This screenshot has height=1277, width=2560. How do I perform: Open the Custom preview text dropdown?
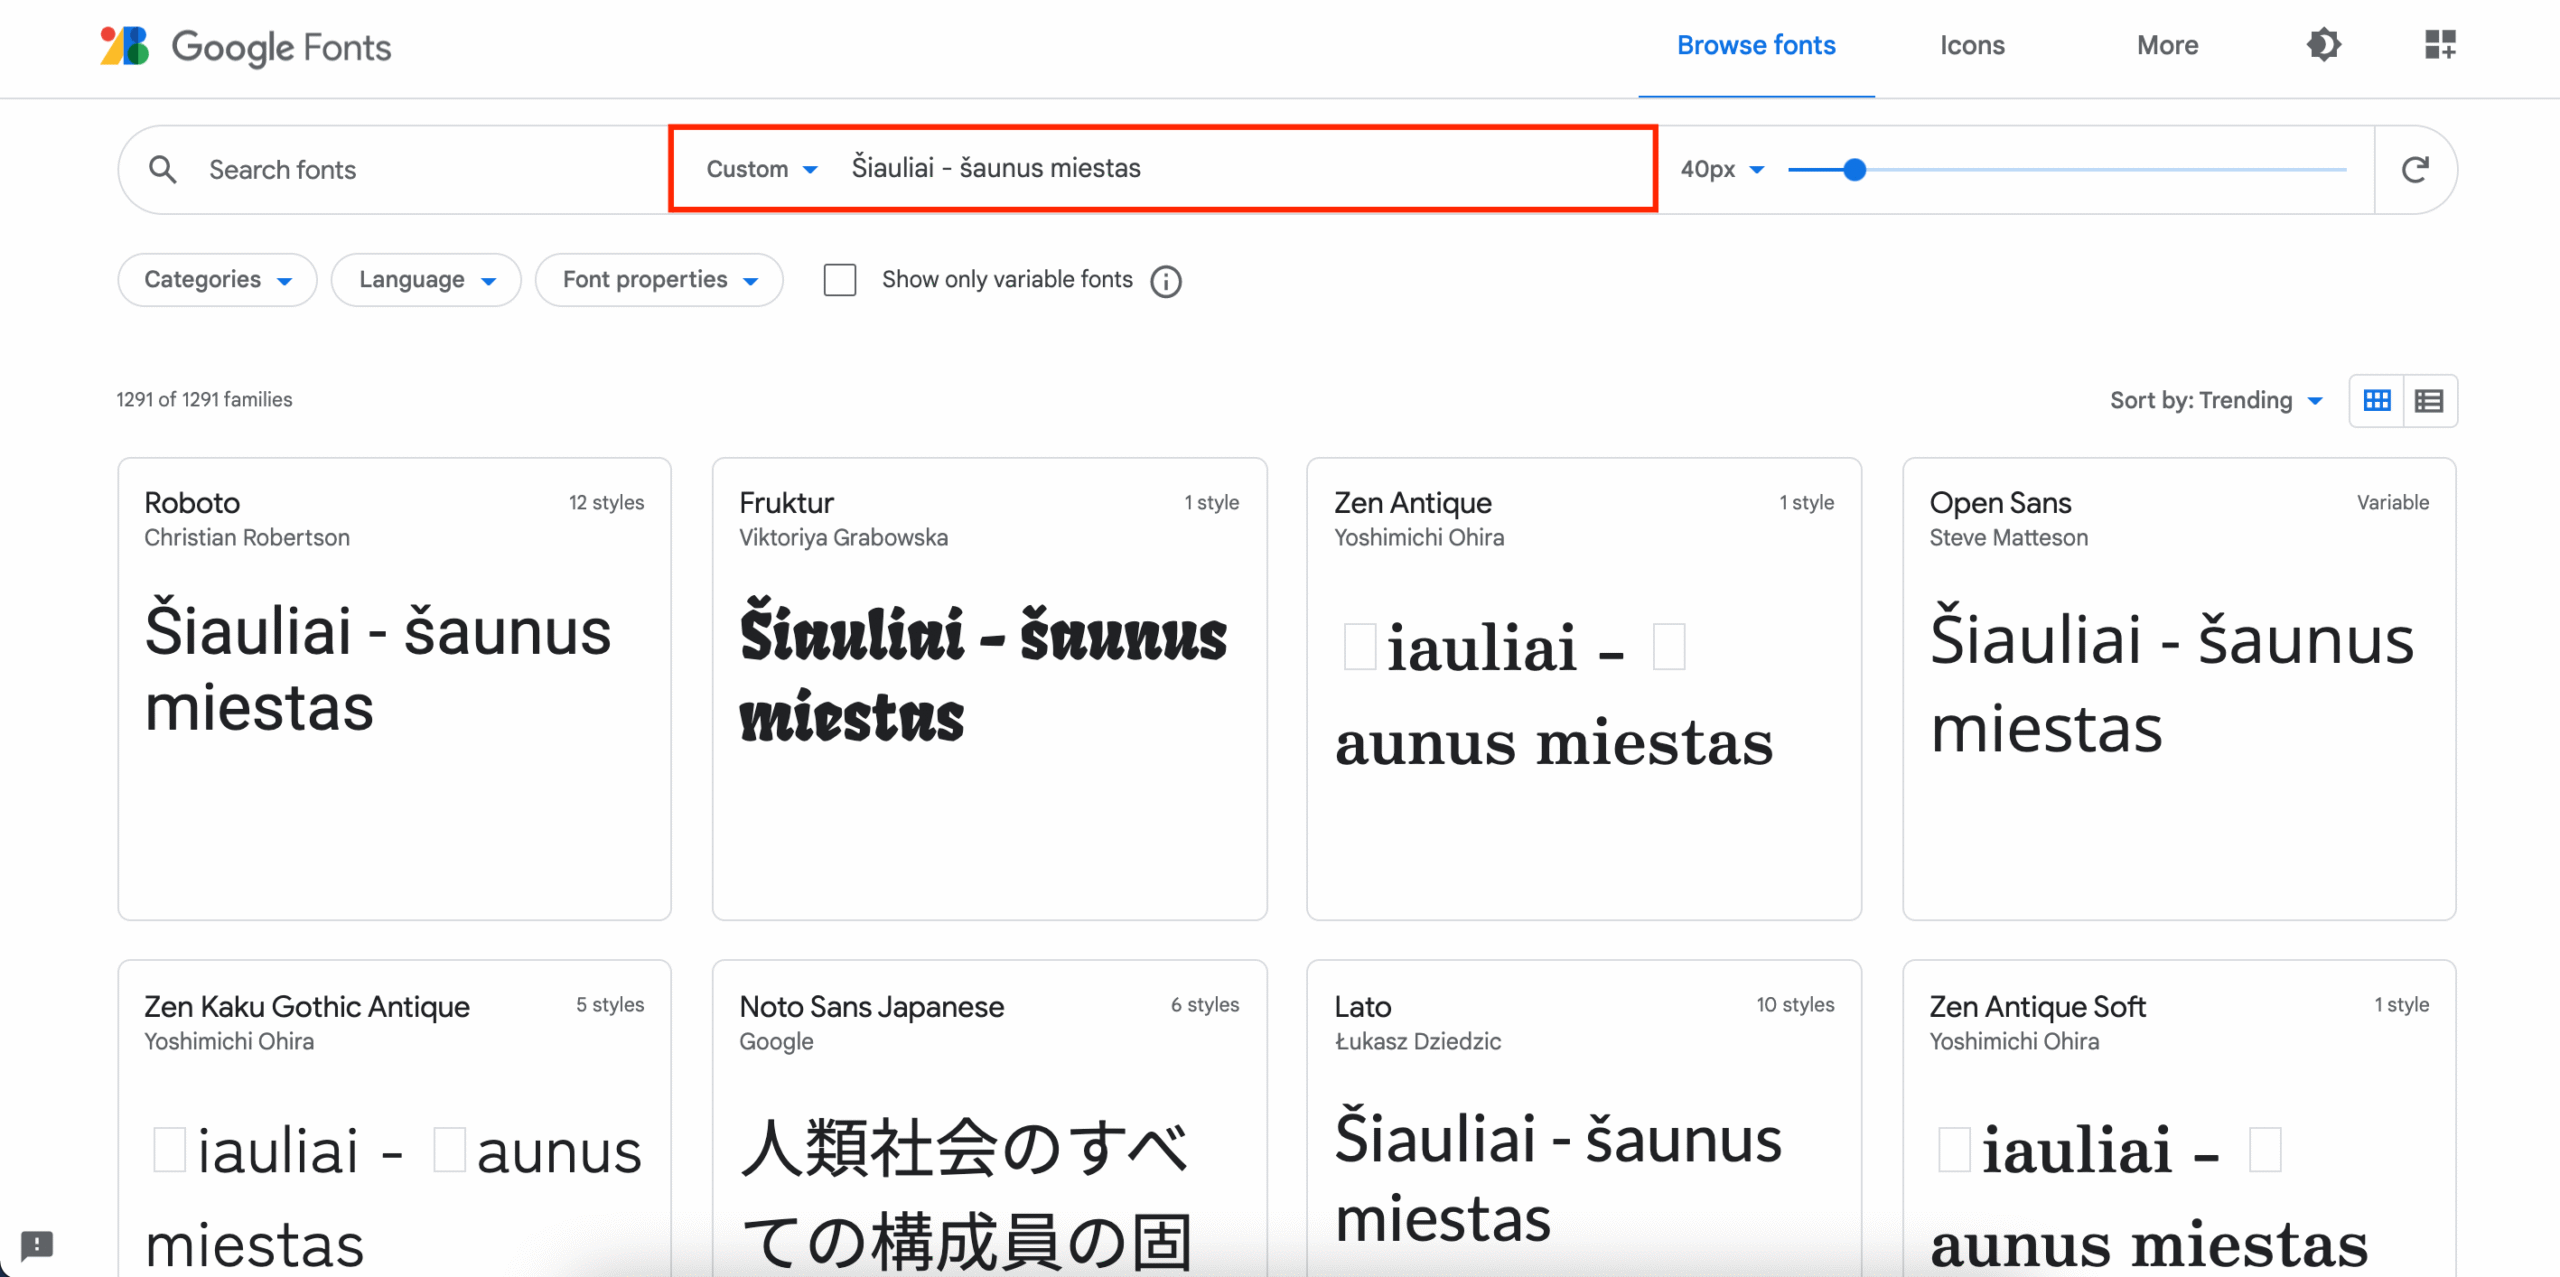click(760, 169)
